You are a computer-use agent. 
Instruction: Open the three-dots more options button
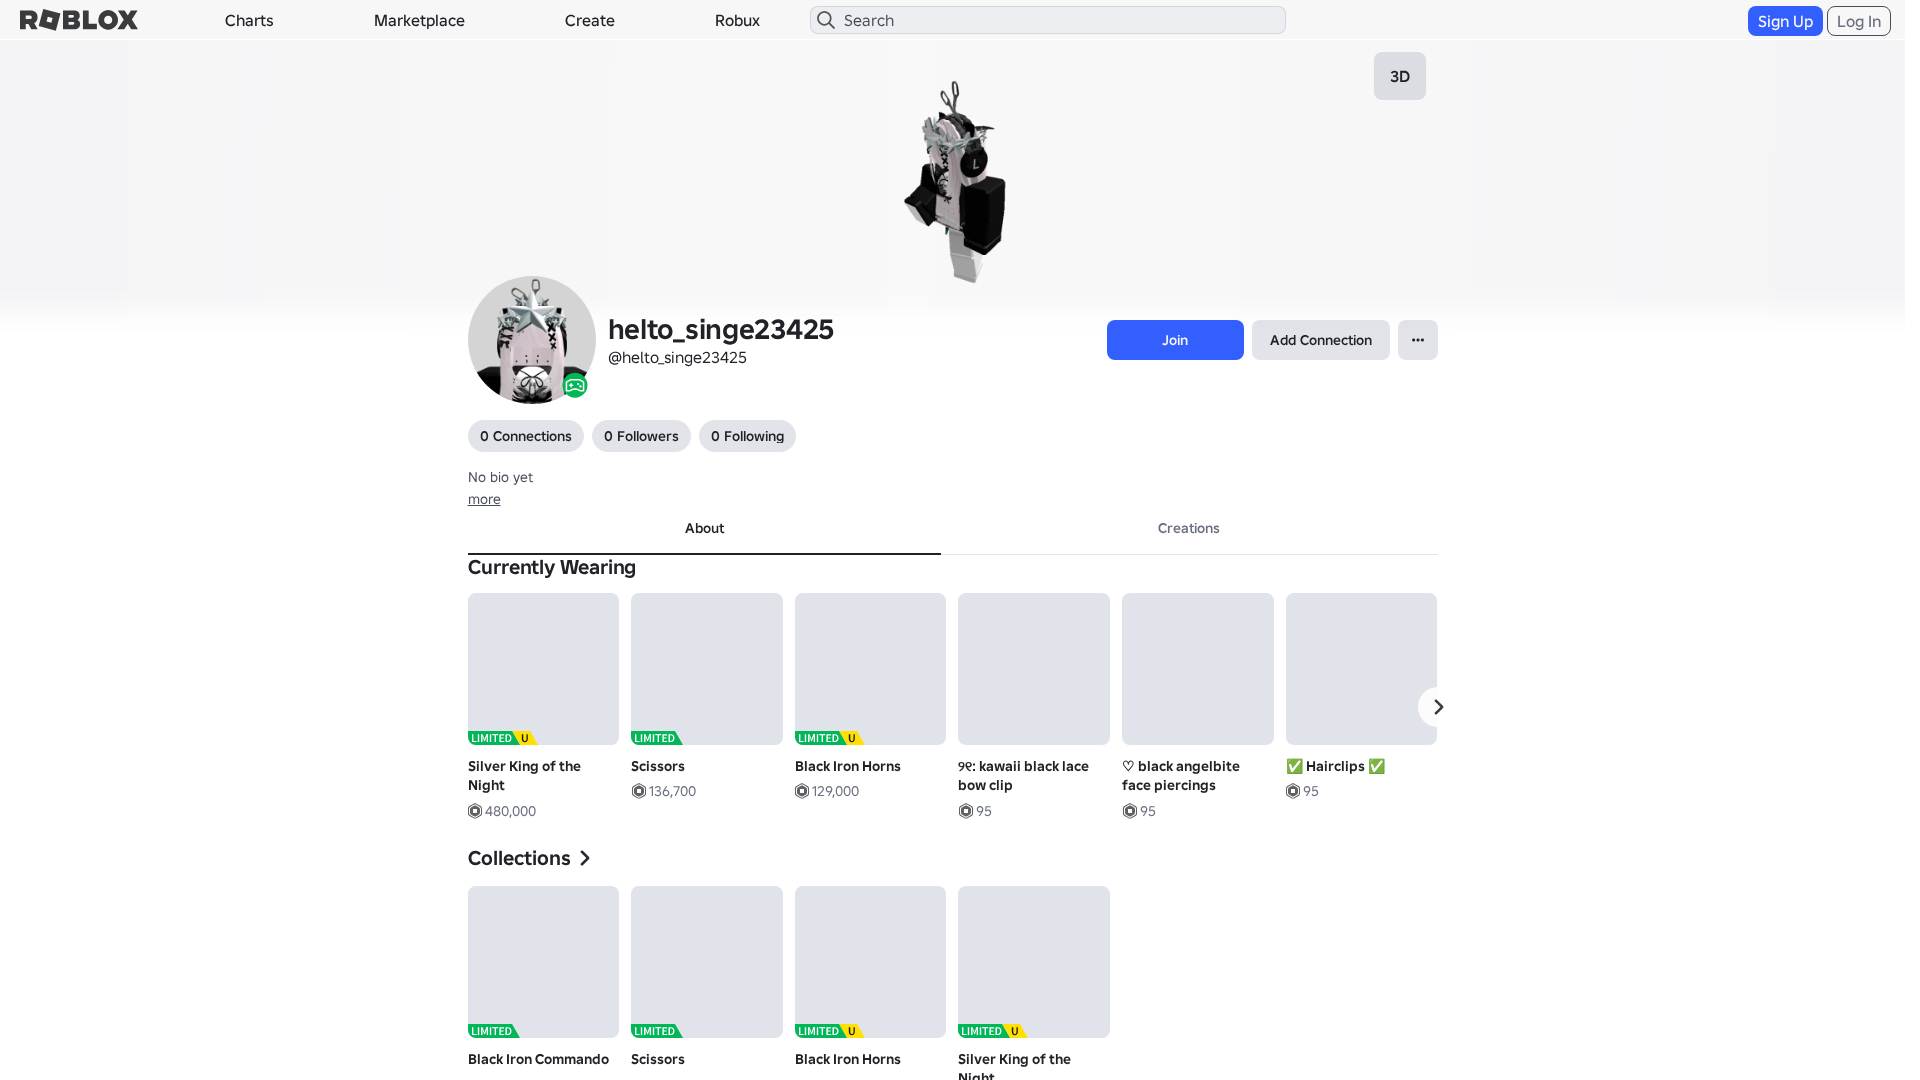(x=1418, y=340)
